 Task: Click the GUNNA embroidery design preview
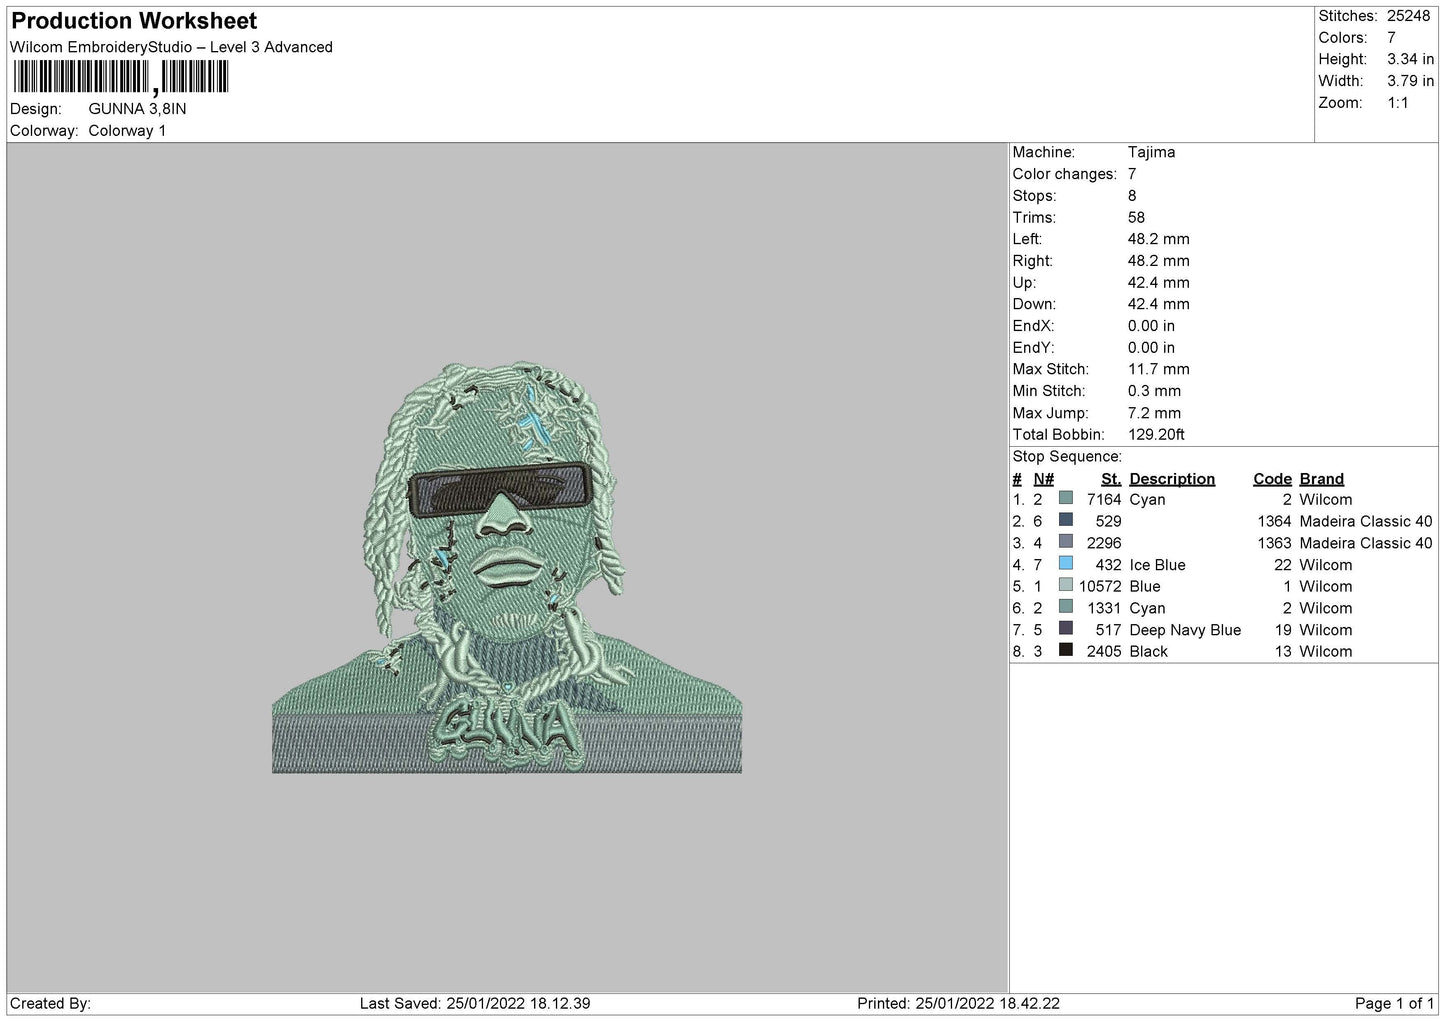(x=507, y=567)
